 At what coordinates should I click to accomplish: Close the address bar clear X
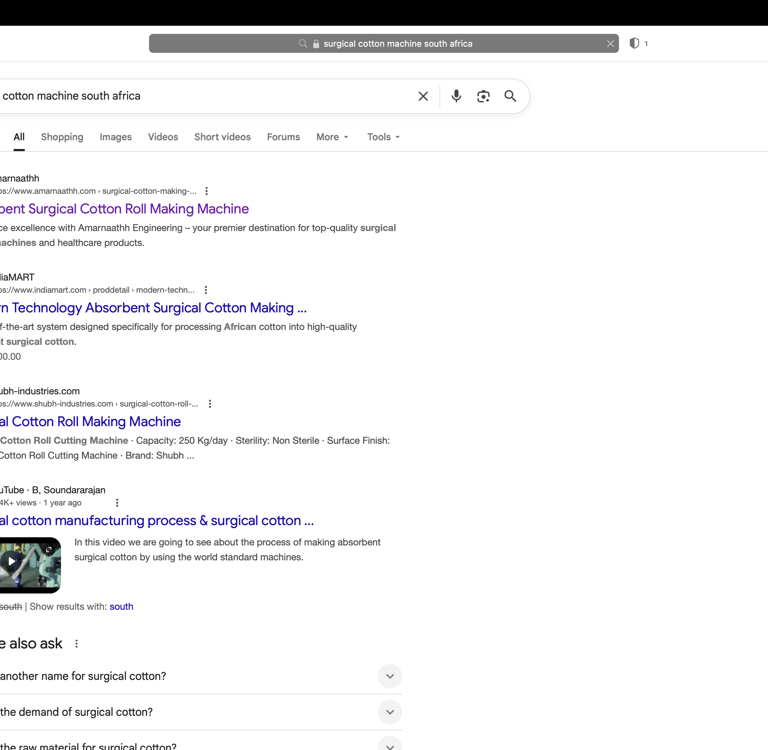(610, 44)
